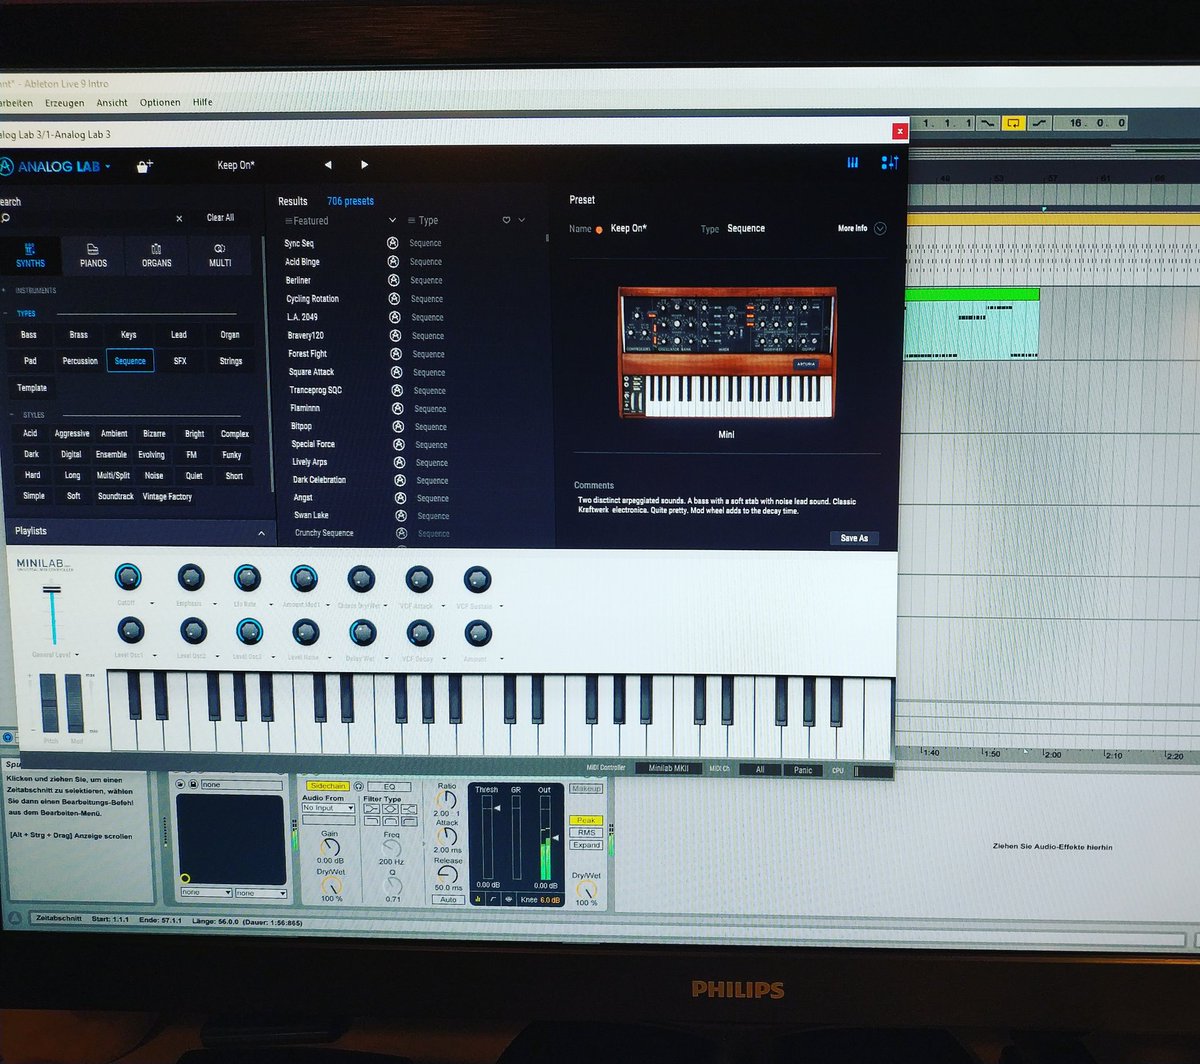Screen dimensions: 1200x1064
Task: Go to the previous preset arrow
Action: (328, 165)
